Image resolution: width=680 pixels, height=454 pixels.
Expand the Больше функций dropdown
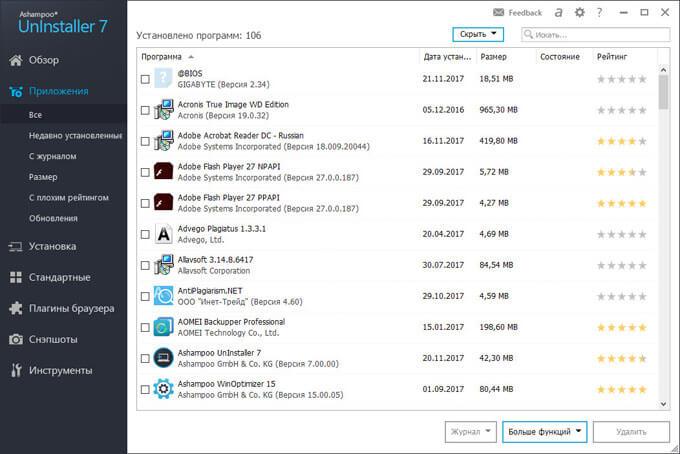tap(544, 432)
